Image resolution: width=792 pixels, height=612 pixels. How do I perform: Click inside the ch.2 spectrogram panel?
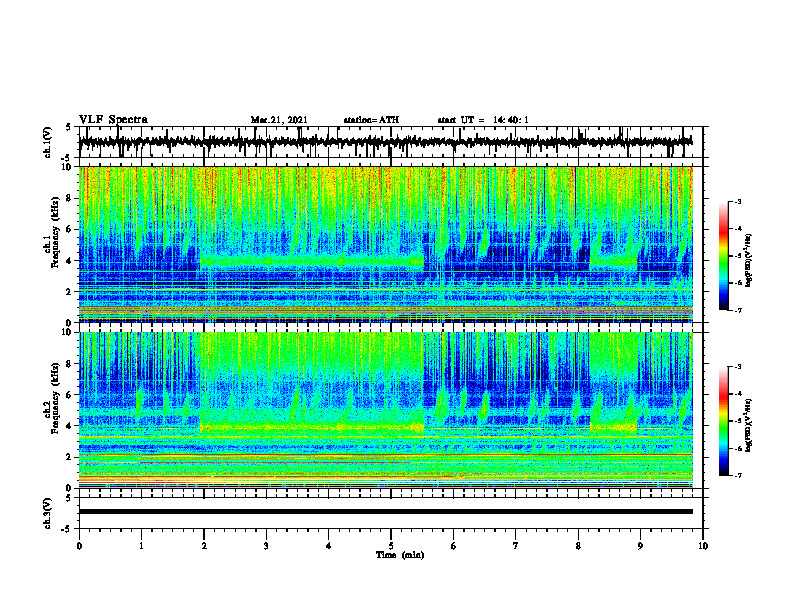[x=385, y=410]
